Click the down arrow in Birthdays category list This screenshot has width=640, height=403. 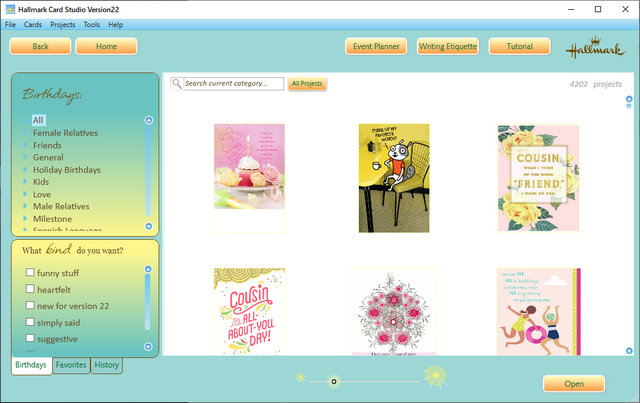click(149, 226)
